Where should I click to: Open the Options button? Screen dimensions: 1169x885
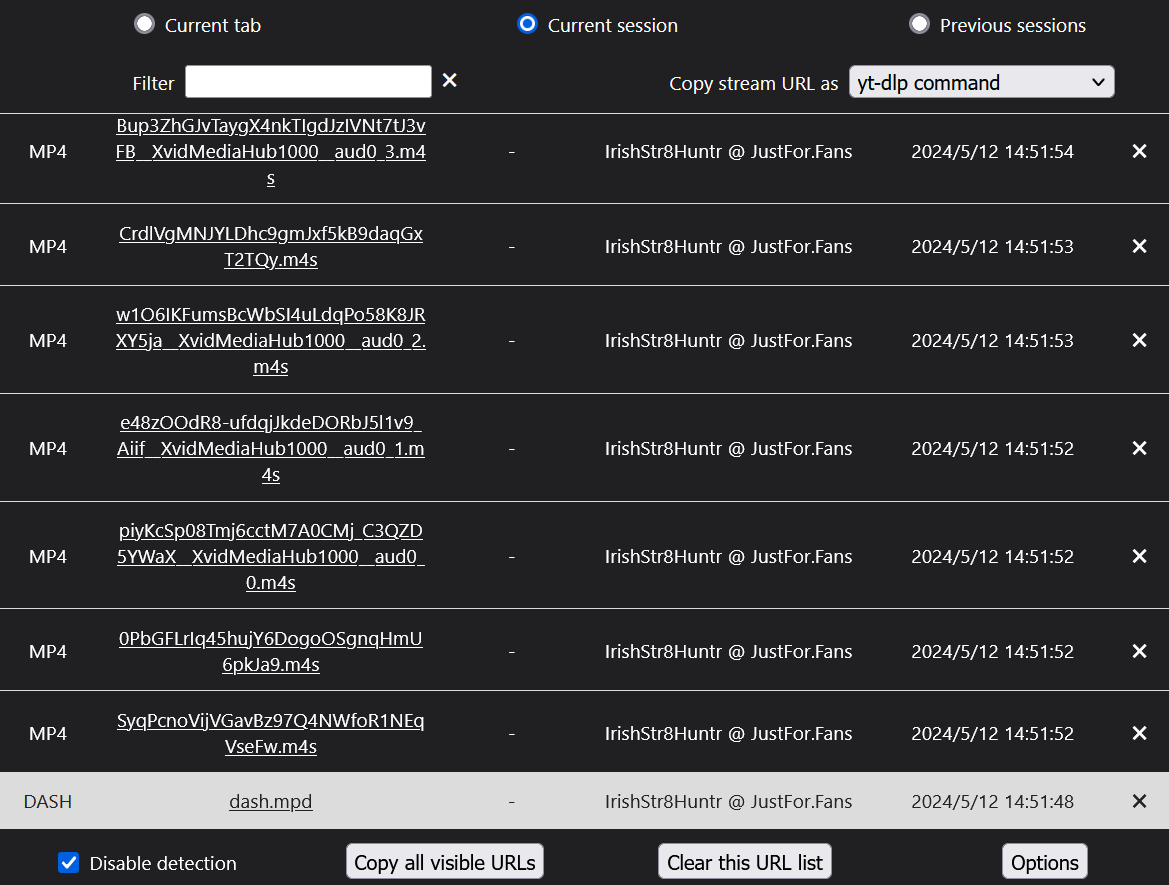pyautogui.click(x=1044, y=862)
